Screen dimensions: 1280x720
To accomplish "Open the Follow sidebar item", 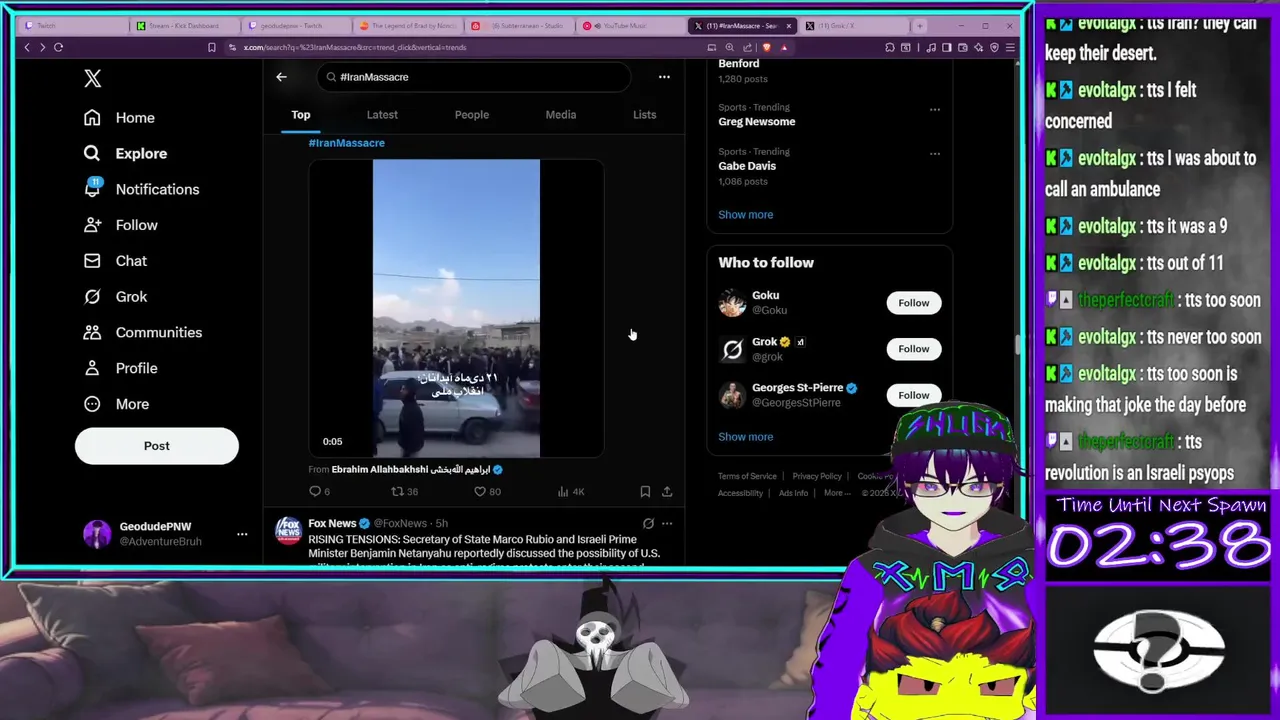I will (x=120, y=225).
